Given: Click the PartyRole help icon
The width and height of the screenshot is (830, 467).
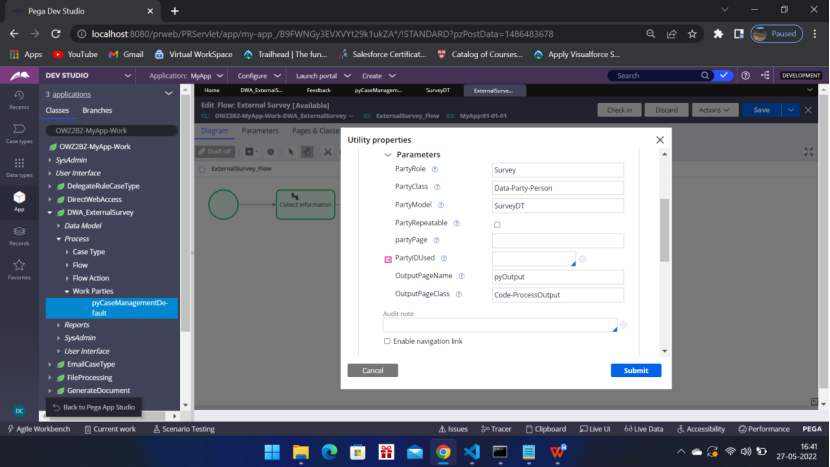Looking at the screenshot, I should click(x=435, y=169).
